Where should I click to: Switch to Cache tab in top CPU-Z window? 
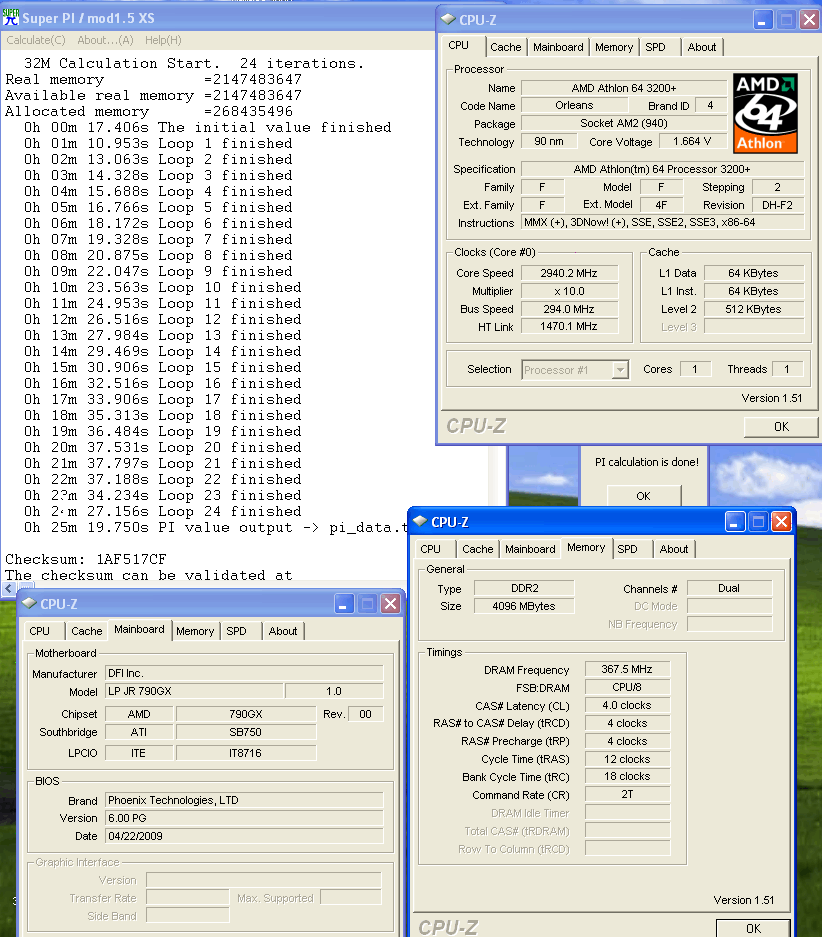tap(505, 47)
